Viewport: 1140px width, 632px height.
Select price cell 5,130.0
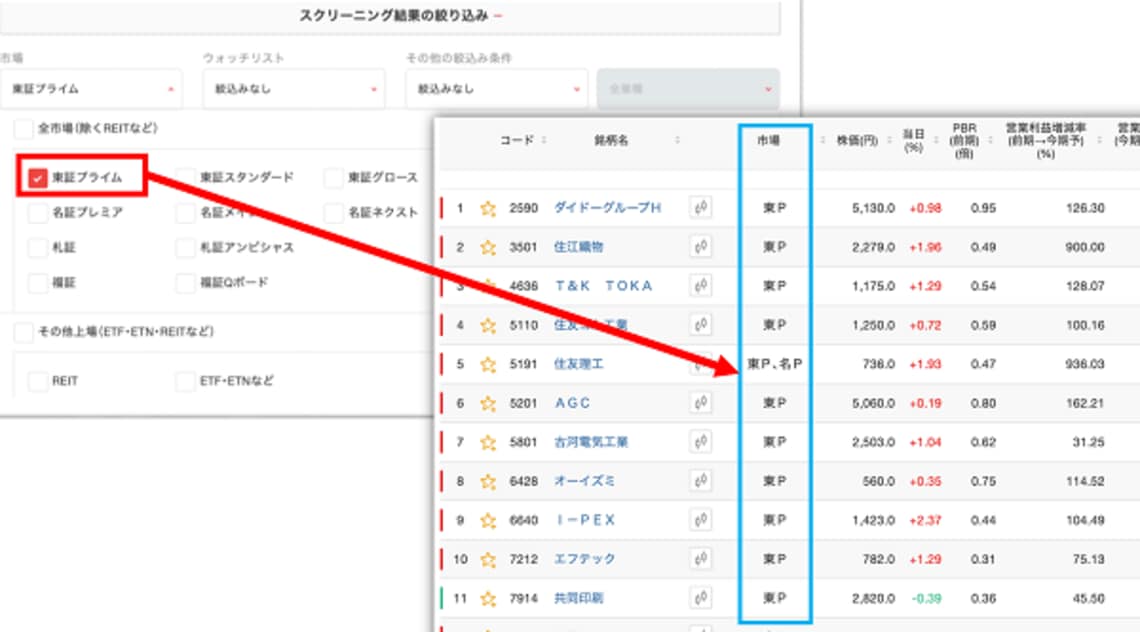873,208
